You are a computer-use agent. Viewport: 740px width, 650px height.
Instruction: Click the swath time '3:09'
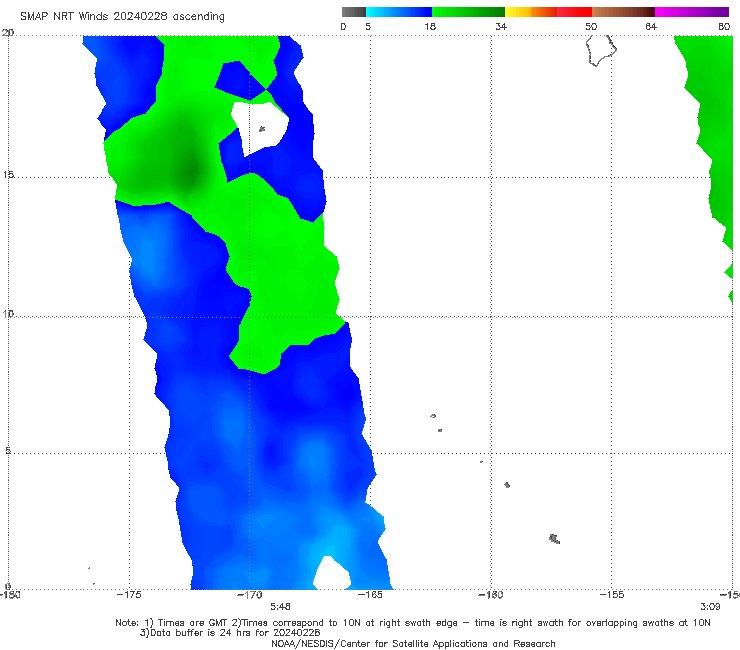click(x=710, y=606)
